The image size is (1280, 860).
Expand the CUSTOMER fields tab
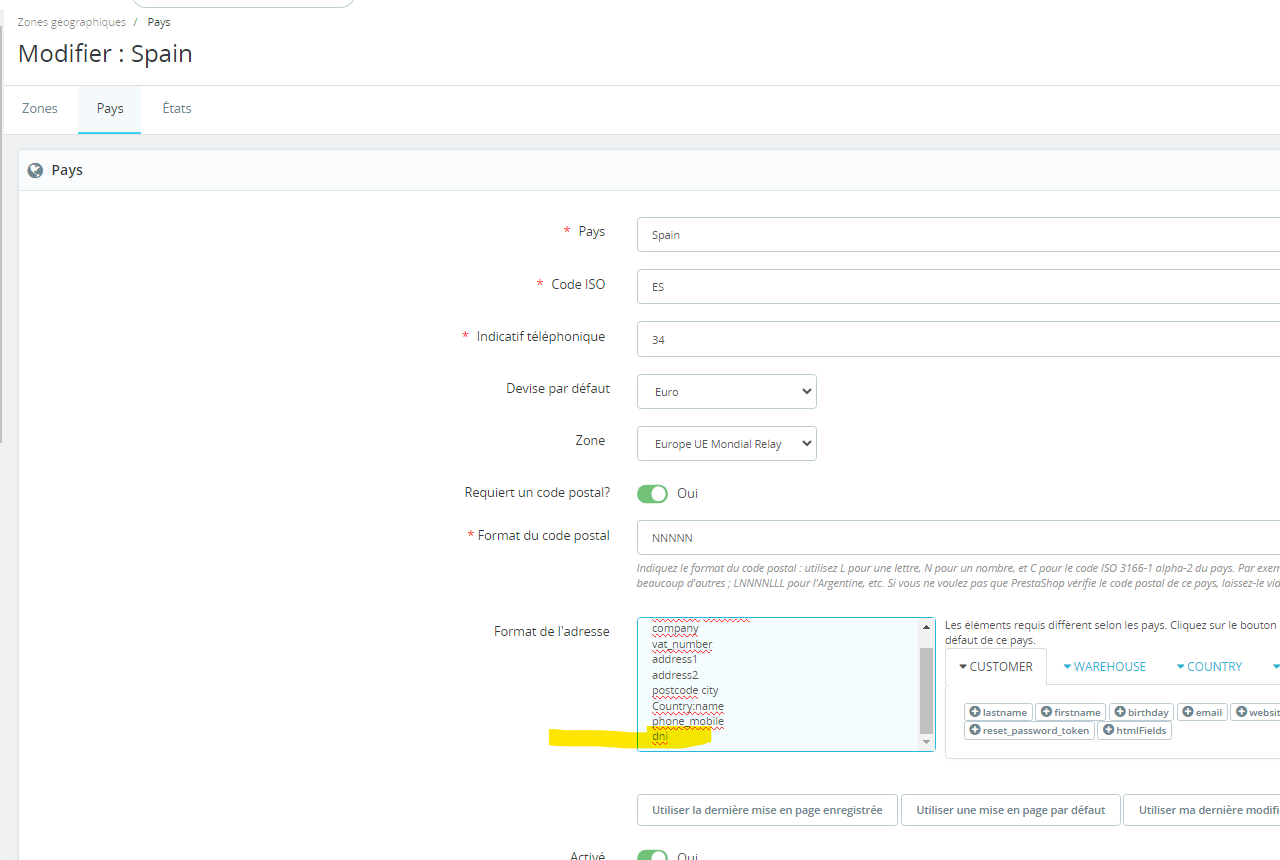[995, 666]
